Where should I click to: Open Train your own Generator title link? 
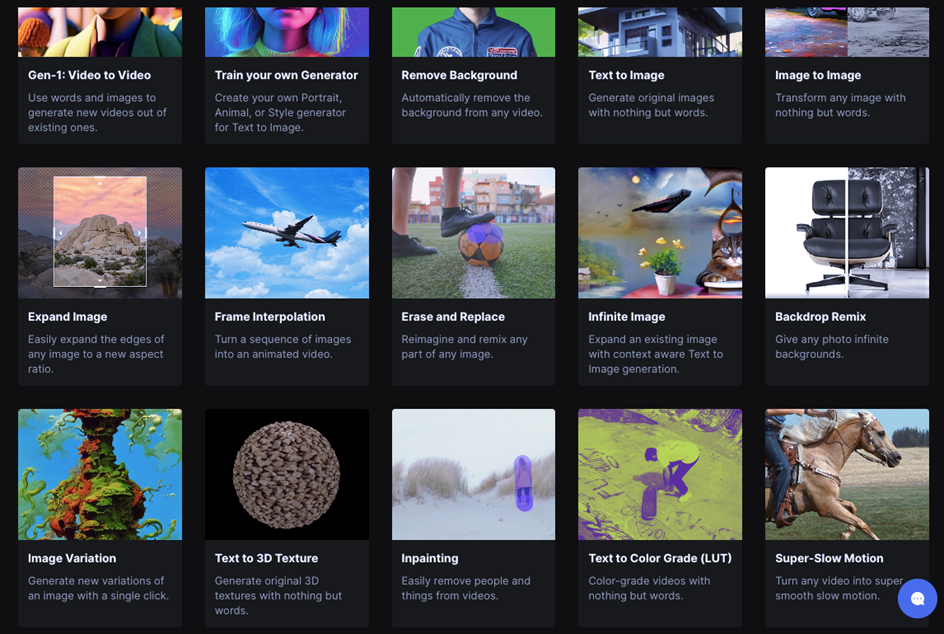coord(286,75)
